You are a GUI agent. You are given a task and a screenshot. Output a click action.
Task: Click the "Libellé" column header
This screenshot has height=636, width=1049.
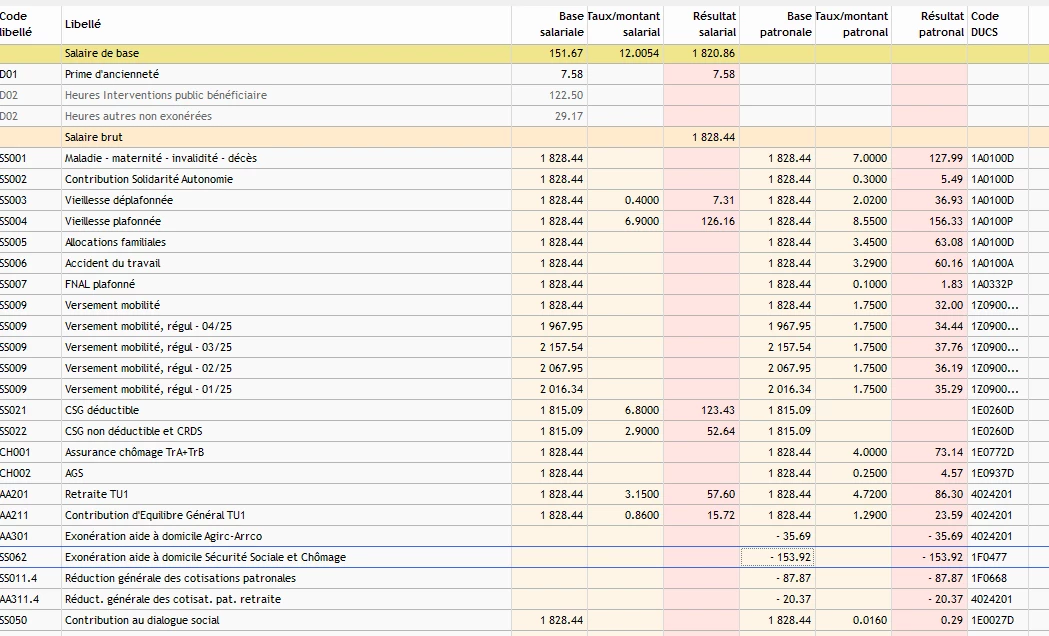[x=82, y=24]
